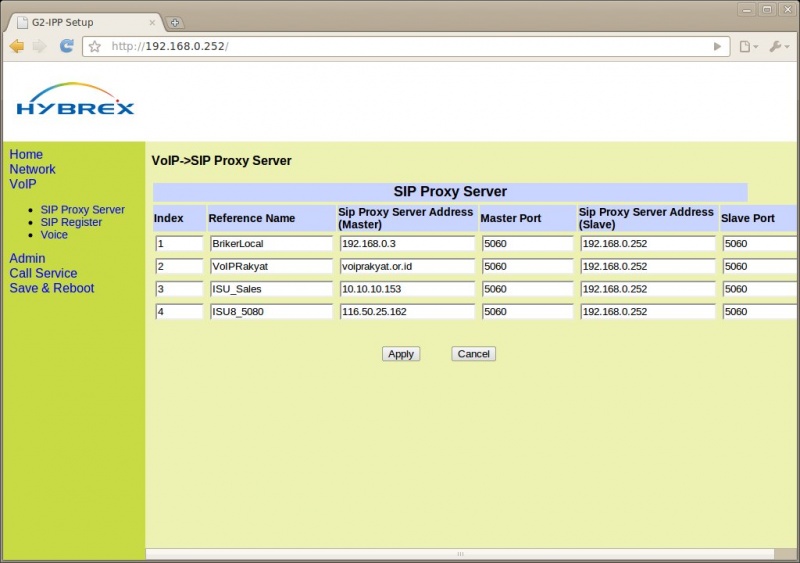The height and width of the screenshot is (563, 800).
Task: Open a new tab with plus button
Action: 175,22
